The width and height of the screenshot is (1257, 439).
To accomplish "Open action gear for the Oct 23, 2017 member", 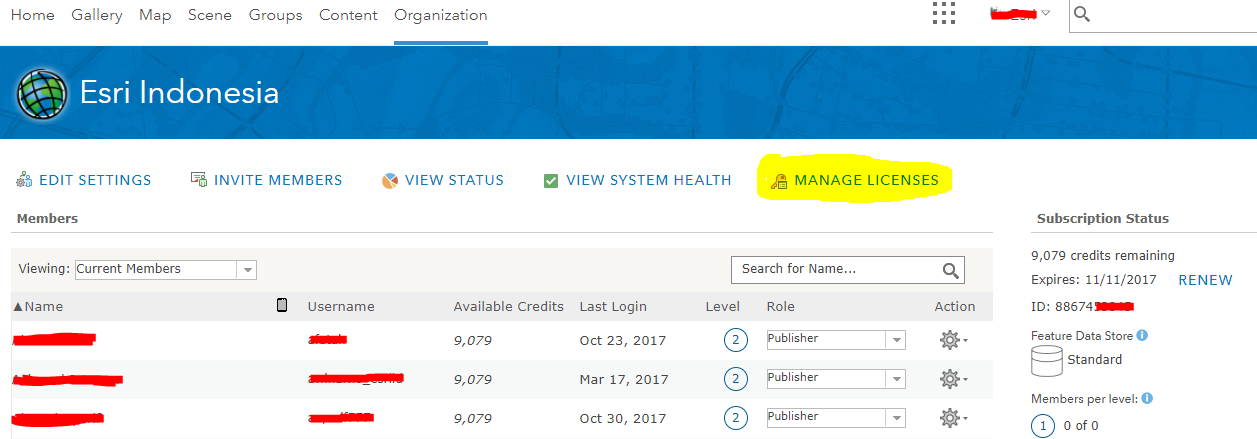I will [x=953, y=340].
